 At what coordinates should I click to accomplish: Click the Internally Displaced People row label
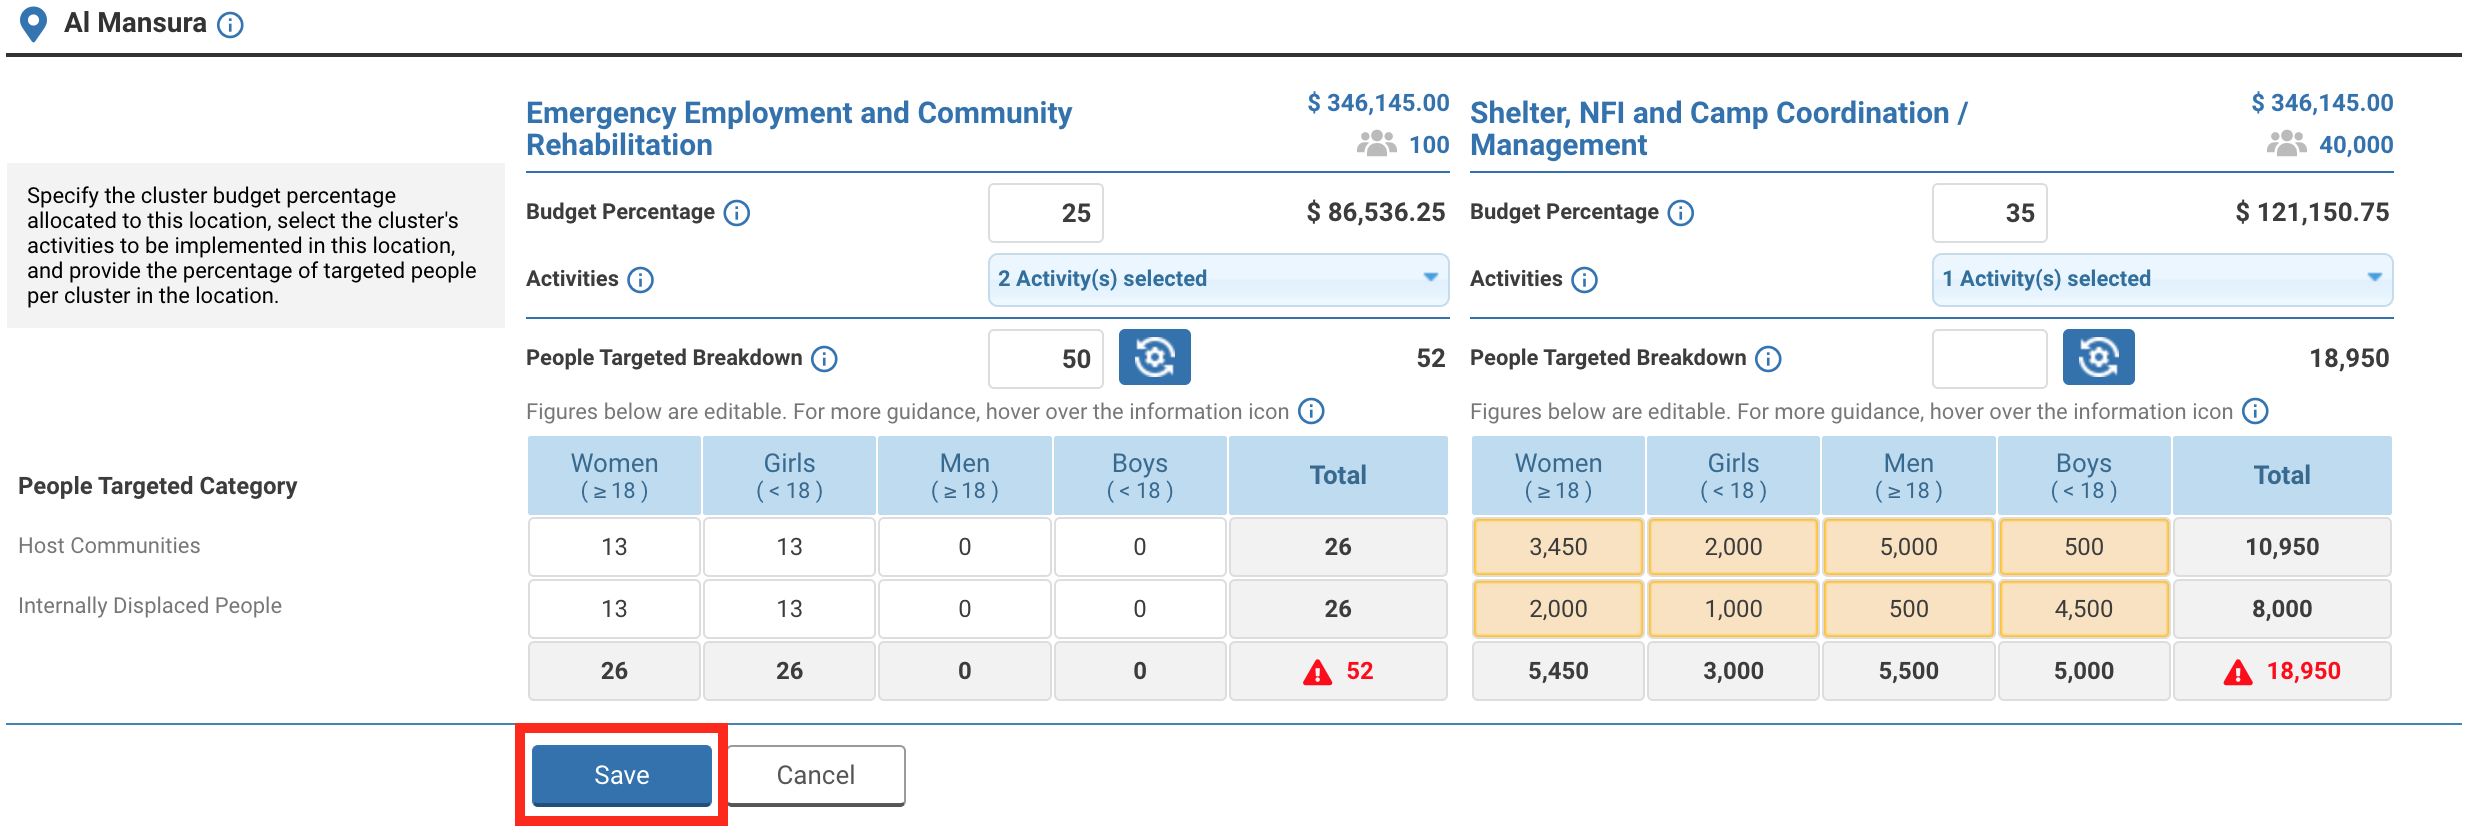pyautogui.click(x=150, y=606)
